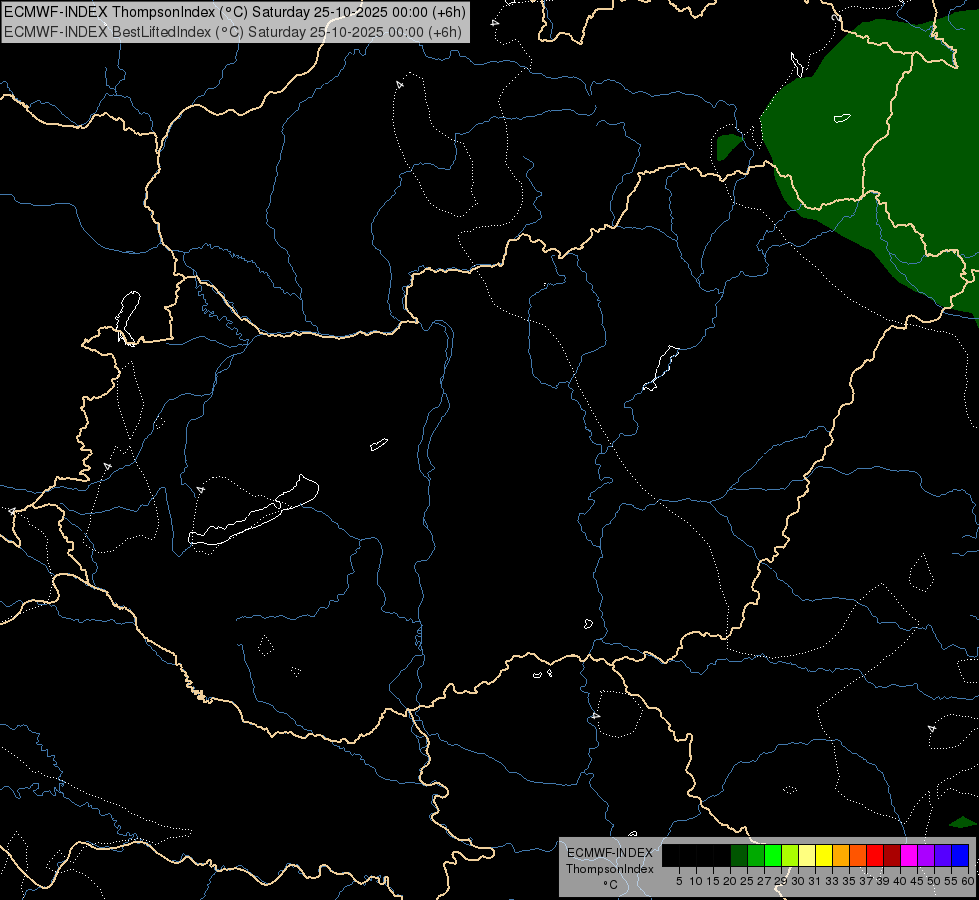Select the magenta 40–45 legend swatch
The height and width of the screenshot is (900, 979).
pyautogui.click(x=909, y=855)
